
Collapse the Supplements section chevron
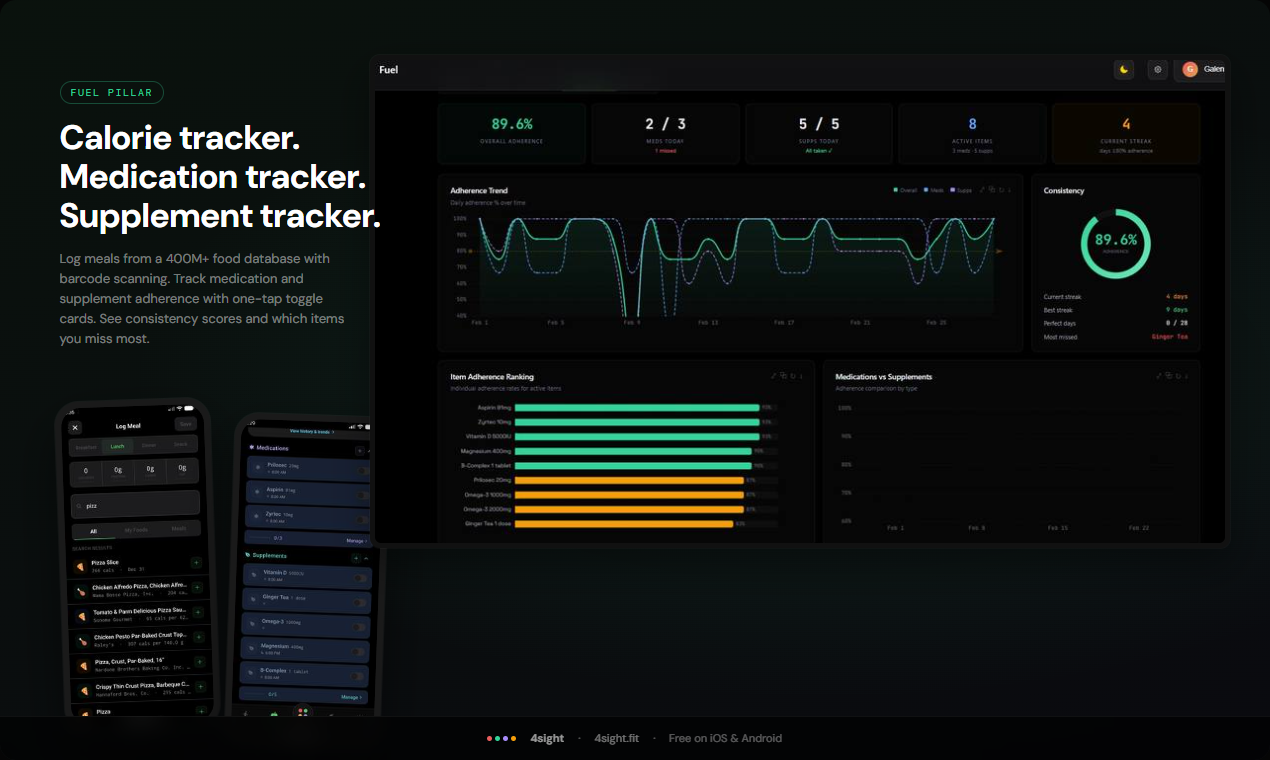366,558
